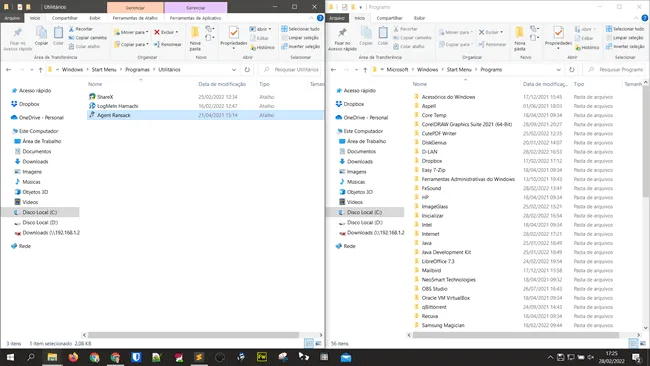The image size is (650, 366).
Task: Sort by Nome column in the Utilitários window
Action: 95,84
